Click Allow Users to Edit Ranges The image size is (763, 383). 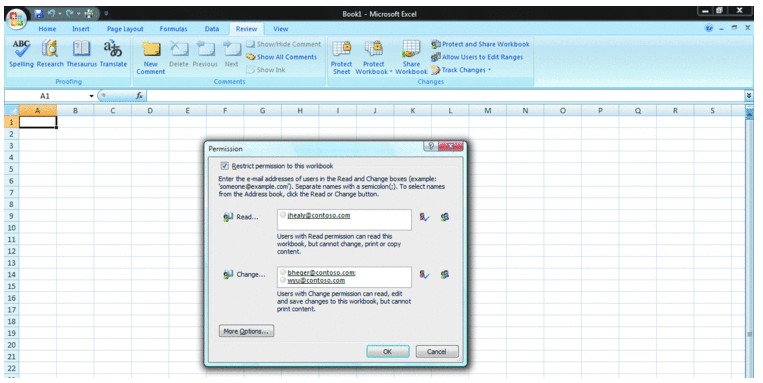[477, 57]
